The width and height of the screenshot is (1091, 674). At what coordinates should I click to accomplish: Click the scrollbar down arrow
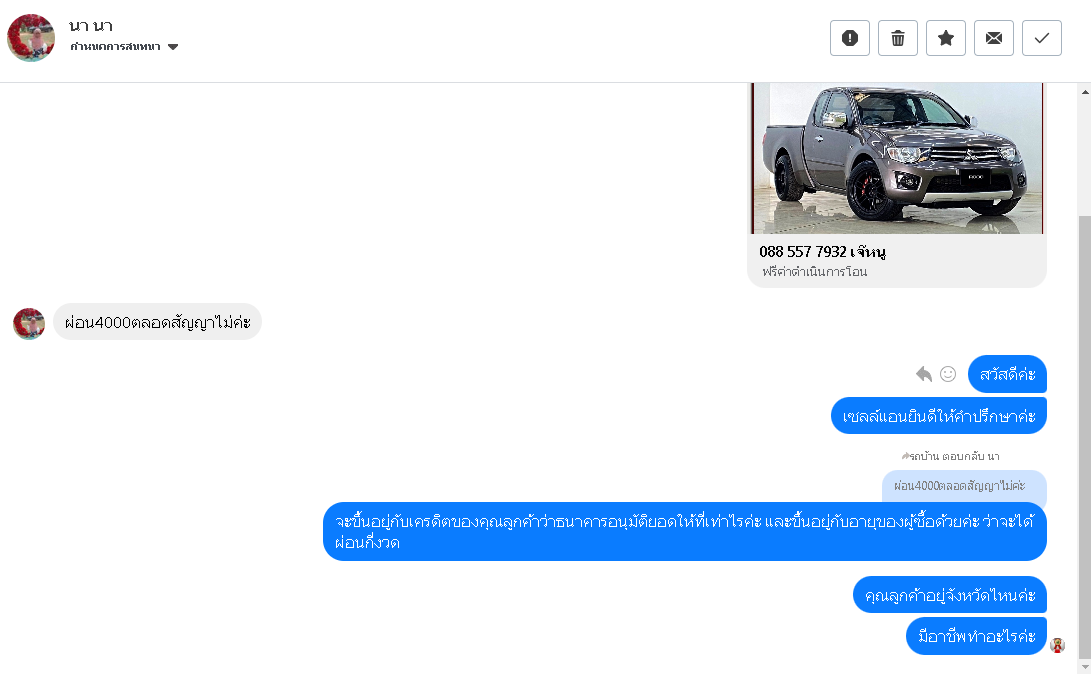pos(1085,667)
